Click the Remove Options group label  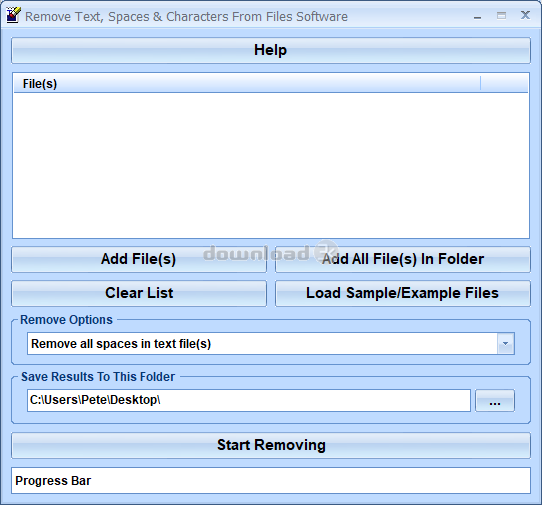coord(66,320)
